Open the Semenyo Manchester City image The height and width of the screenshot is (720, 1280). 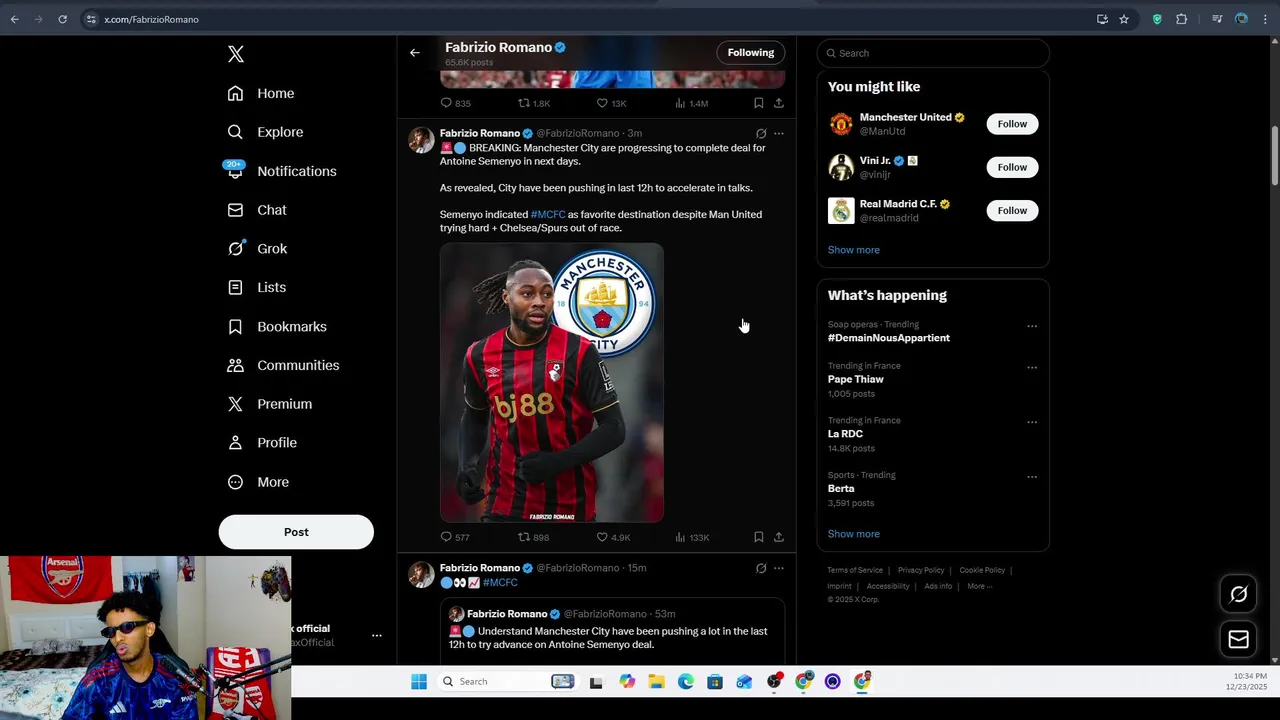(x=552, y=383)
